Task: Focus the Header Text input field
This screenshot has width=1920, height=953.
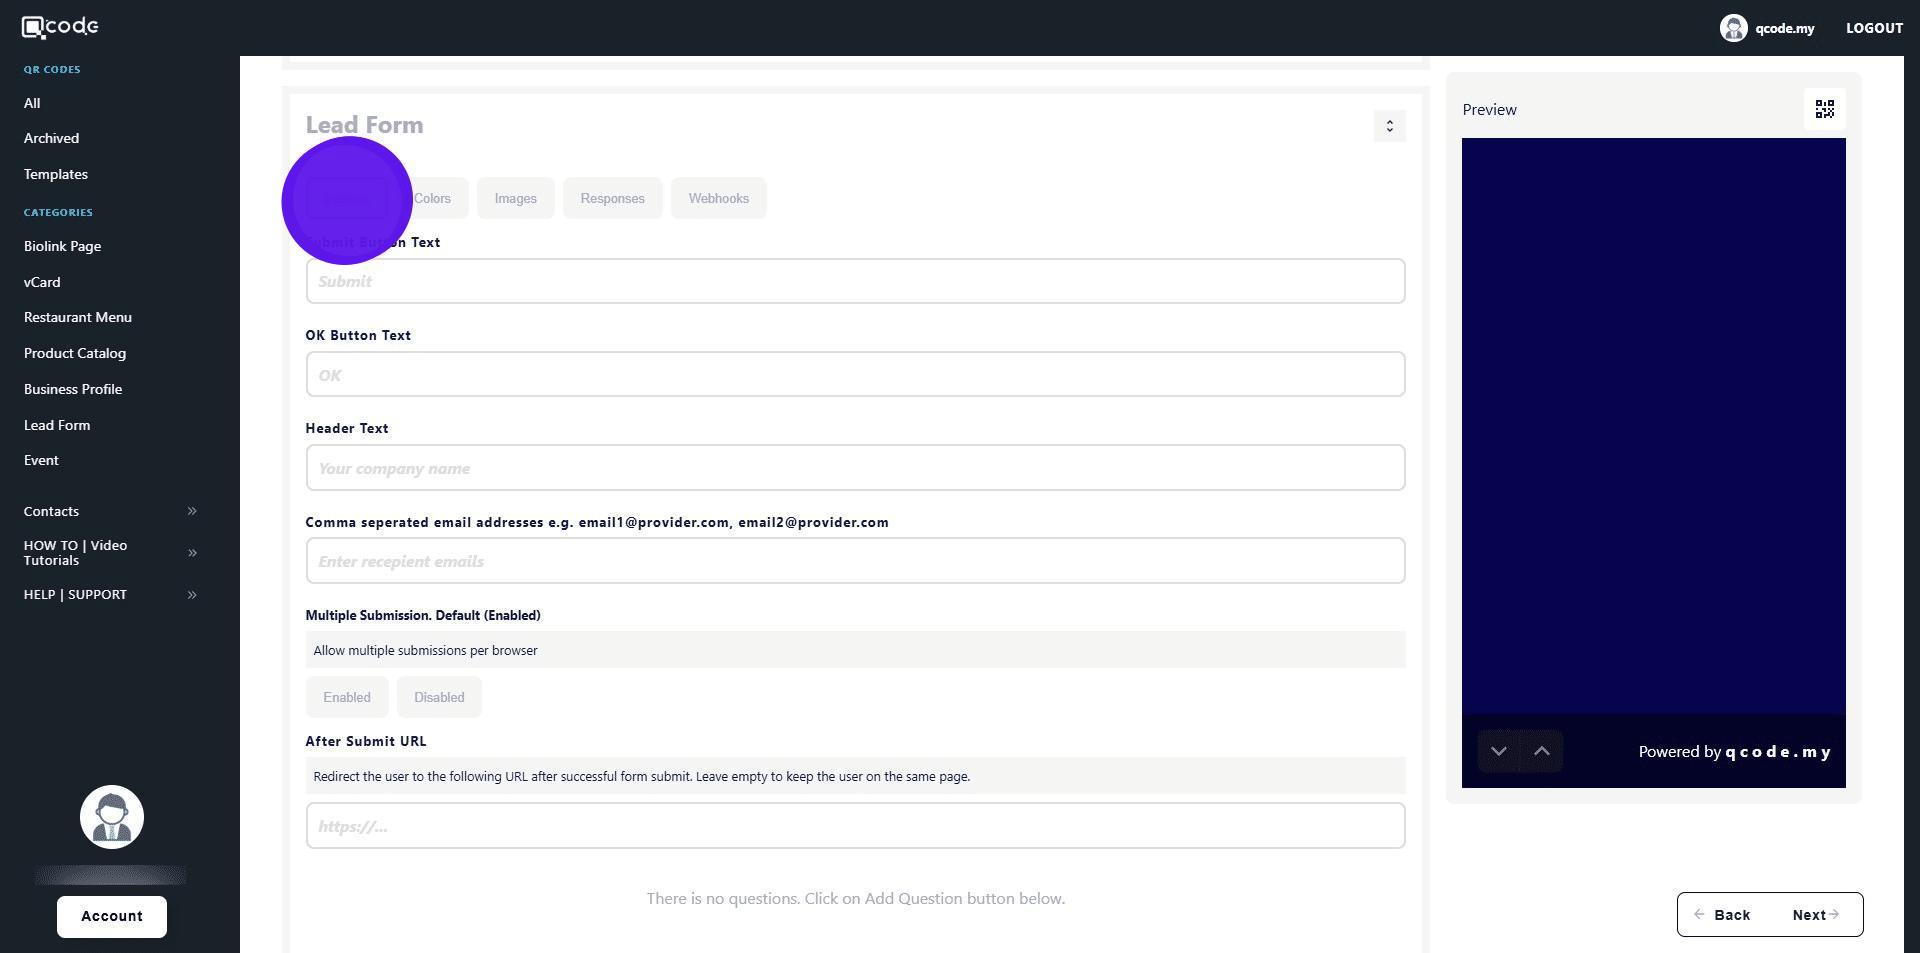Action: coord(855,468)
